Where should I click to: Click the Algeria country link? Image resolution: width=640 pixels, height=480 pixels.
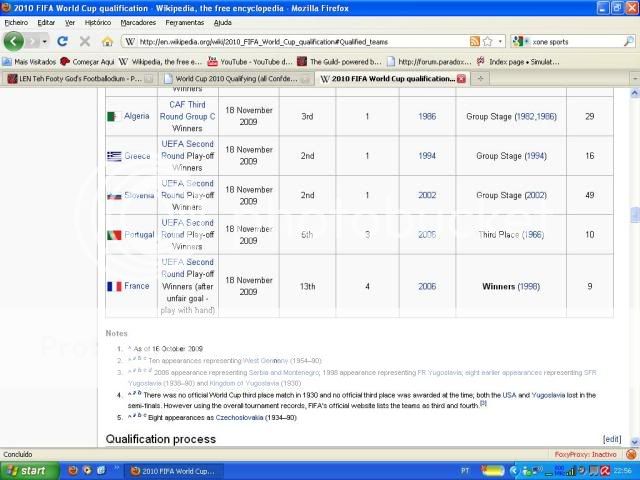pyautogui.click(x=137, y=117)
